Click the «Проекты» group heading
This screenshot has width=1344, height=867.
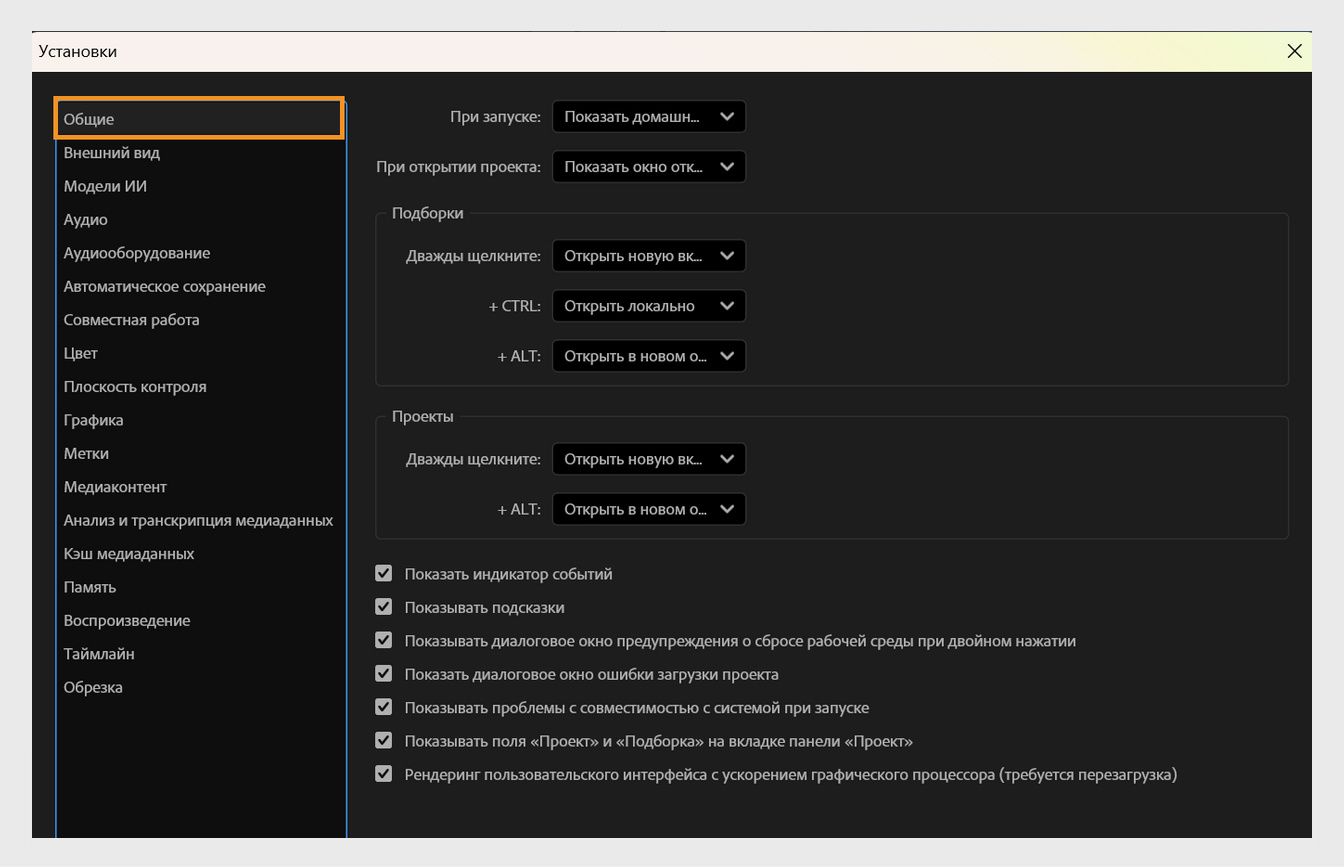click(423, 416)
